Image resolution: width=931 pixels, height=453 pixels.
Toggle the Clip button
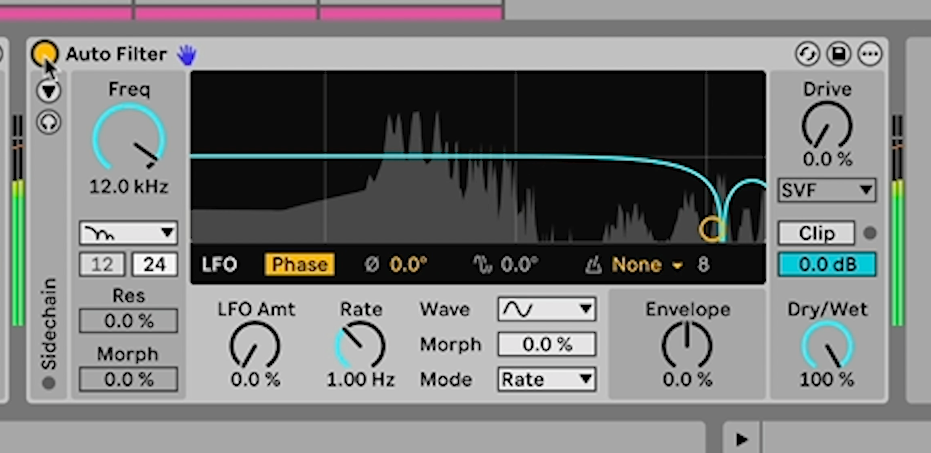click(x=816, y=233)
